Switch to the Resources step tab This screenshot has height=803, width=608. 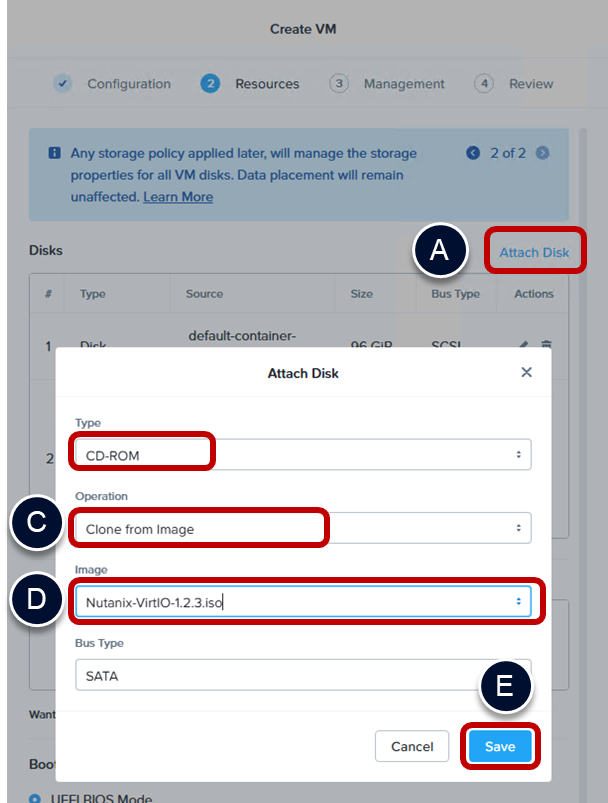coord(266,84)
